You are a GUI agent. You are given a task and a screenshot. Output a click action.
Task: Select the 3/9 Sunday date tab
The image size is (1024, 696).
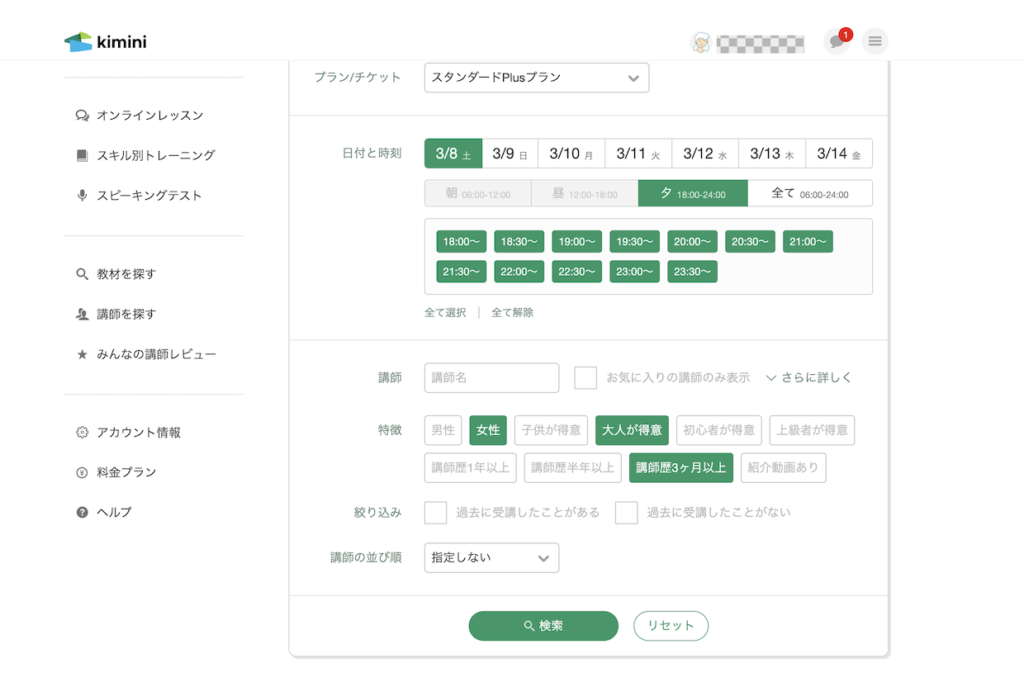point(509,153)
